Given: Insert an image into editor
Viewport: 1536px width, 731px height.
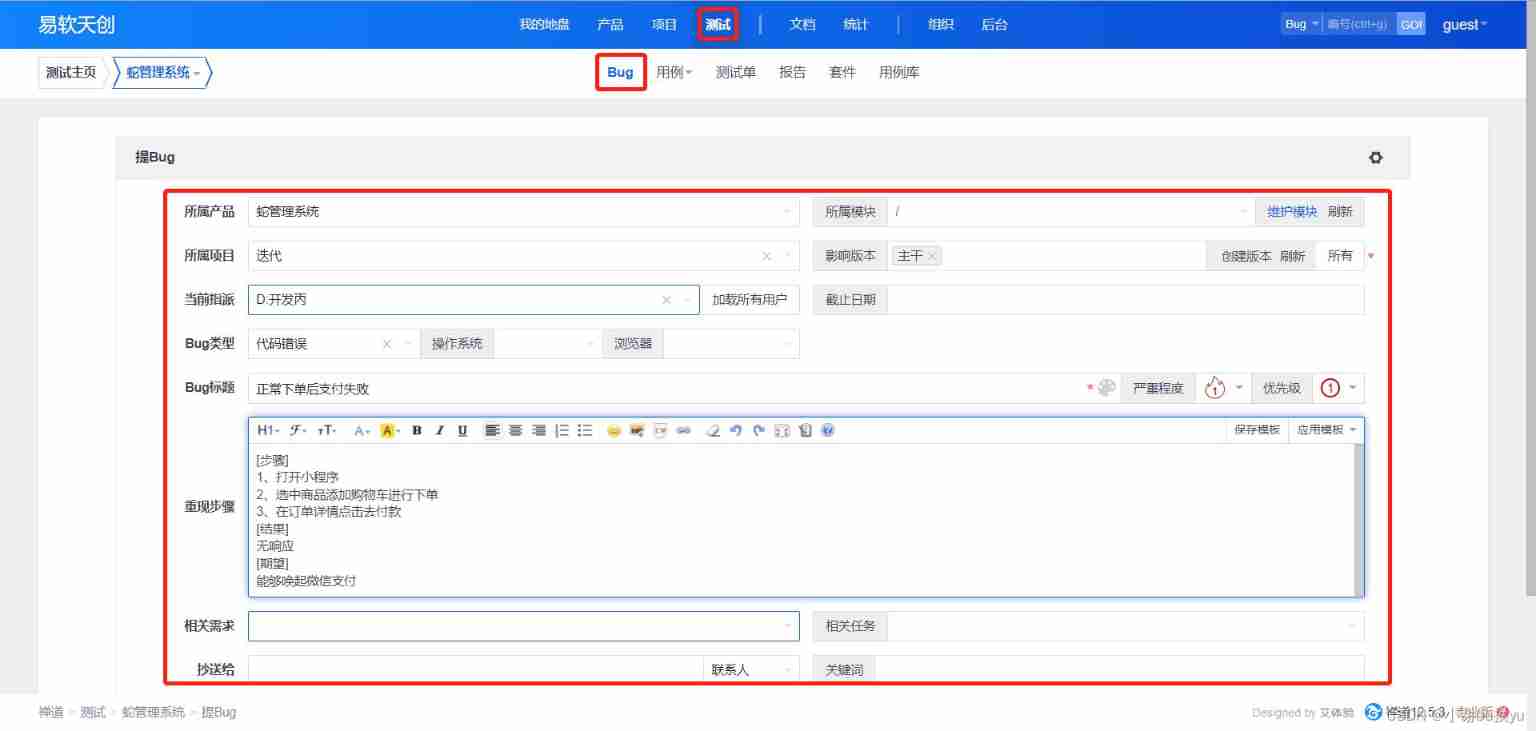Looking at the screenshot, I should (636, 430).
